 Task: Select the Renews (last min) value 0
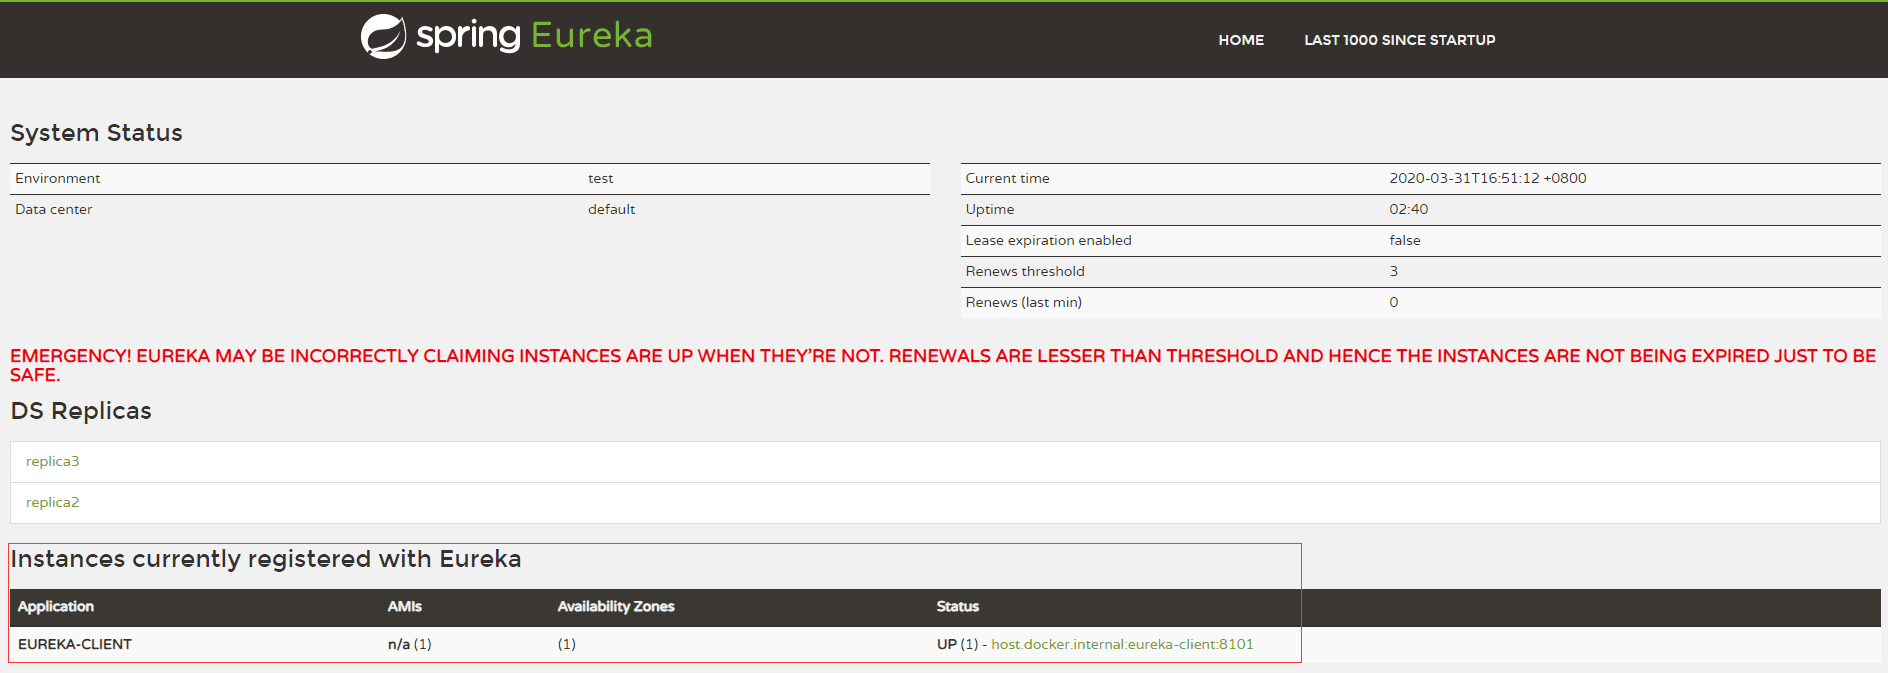tap(1394, 302)
